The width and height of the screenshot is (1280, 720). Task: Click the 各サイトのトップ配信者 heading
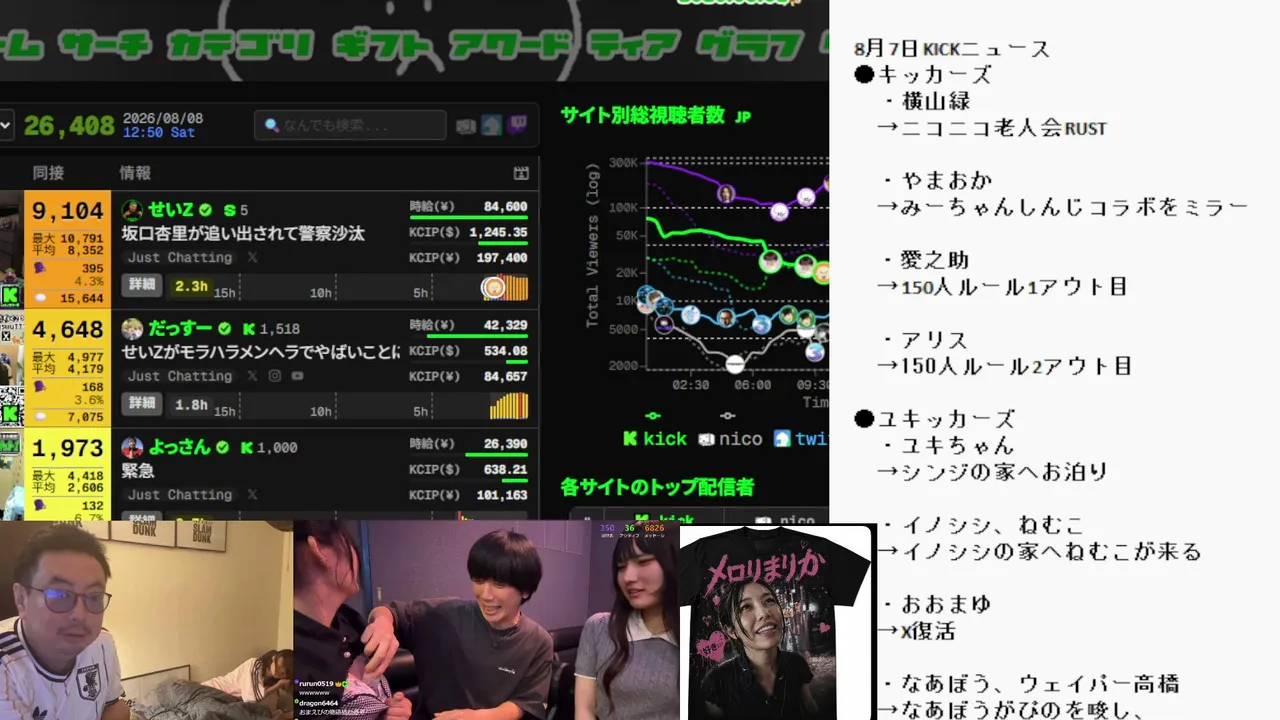pyautogui.click(x=657, y=487)
